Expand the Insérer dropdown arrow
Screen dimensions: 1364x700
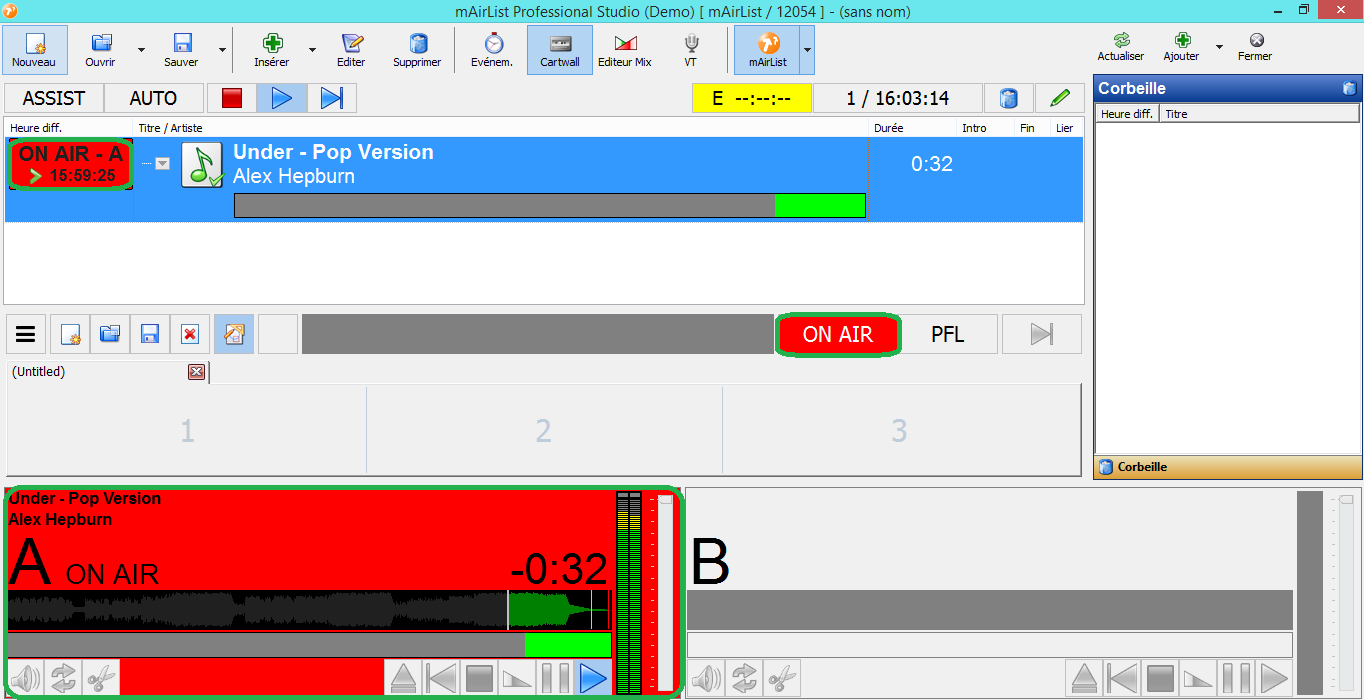tap(312, 50)
